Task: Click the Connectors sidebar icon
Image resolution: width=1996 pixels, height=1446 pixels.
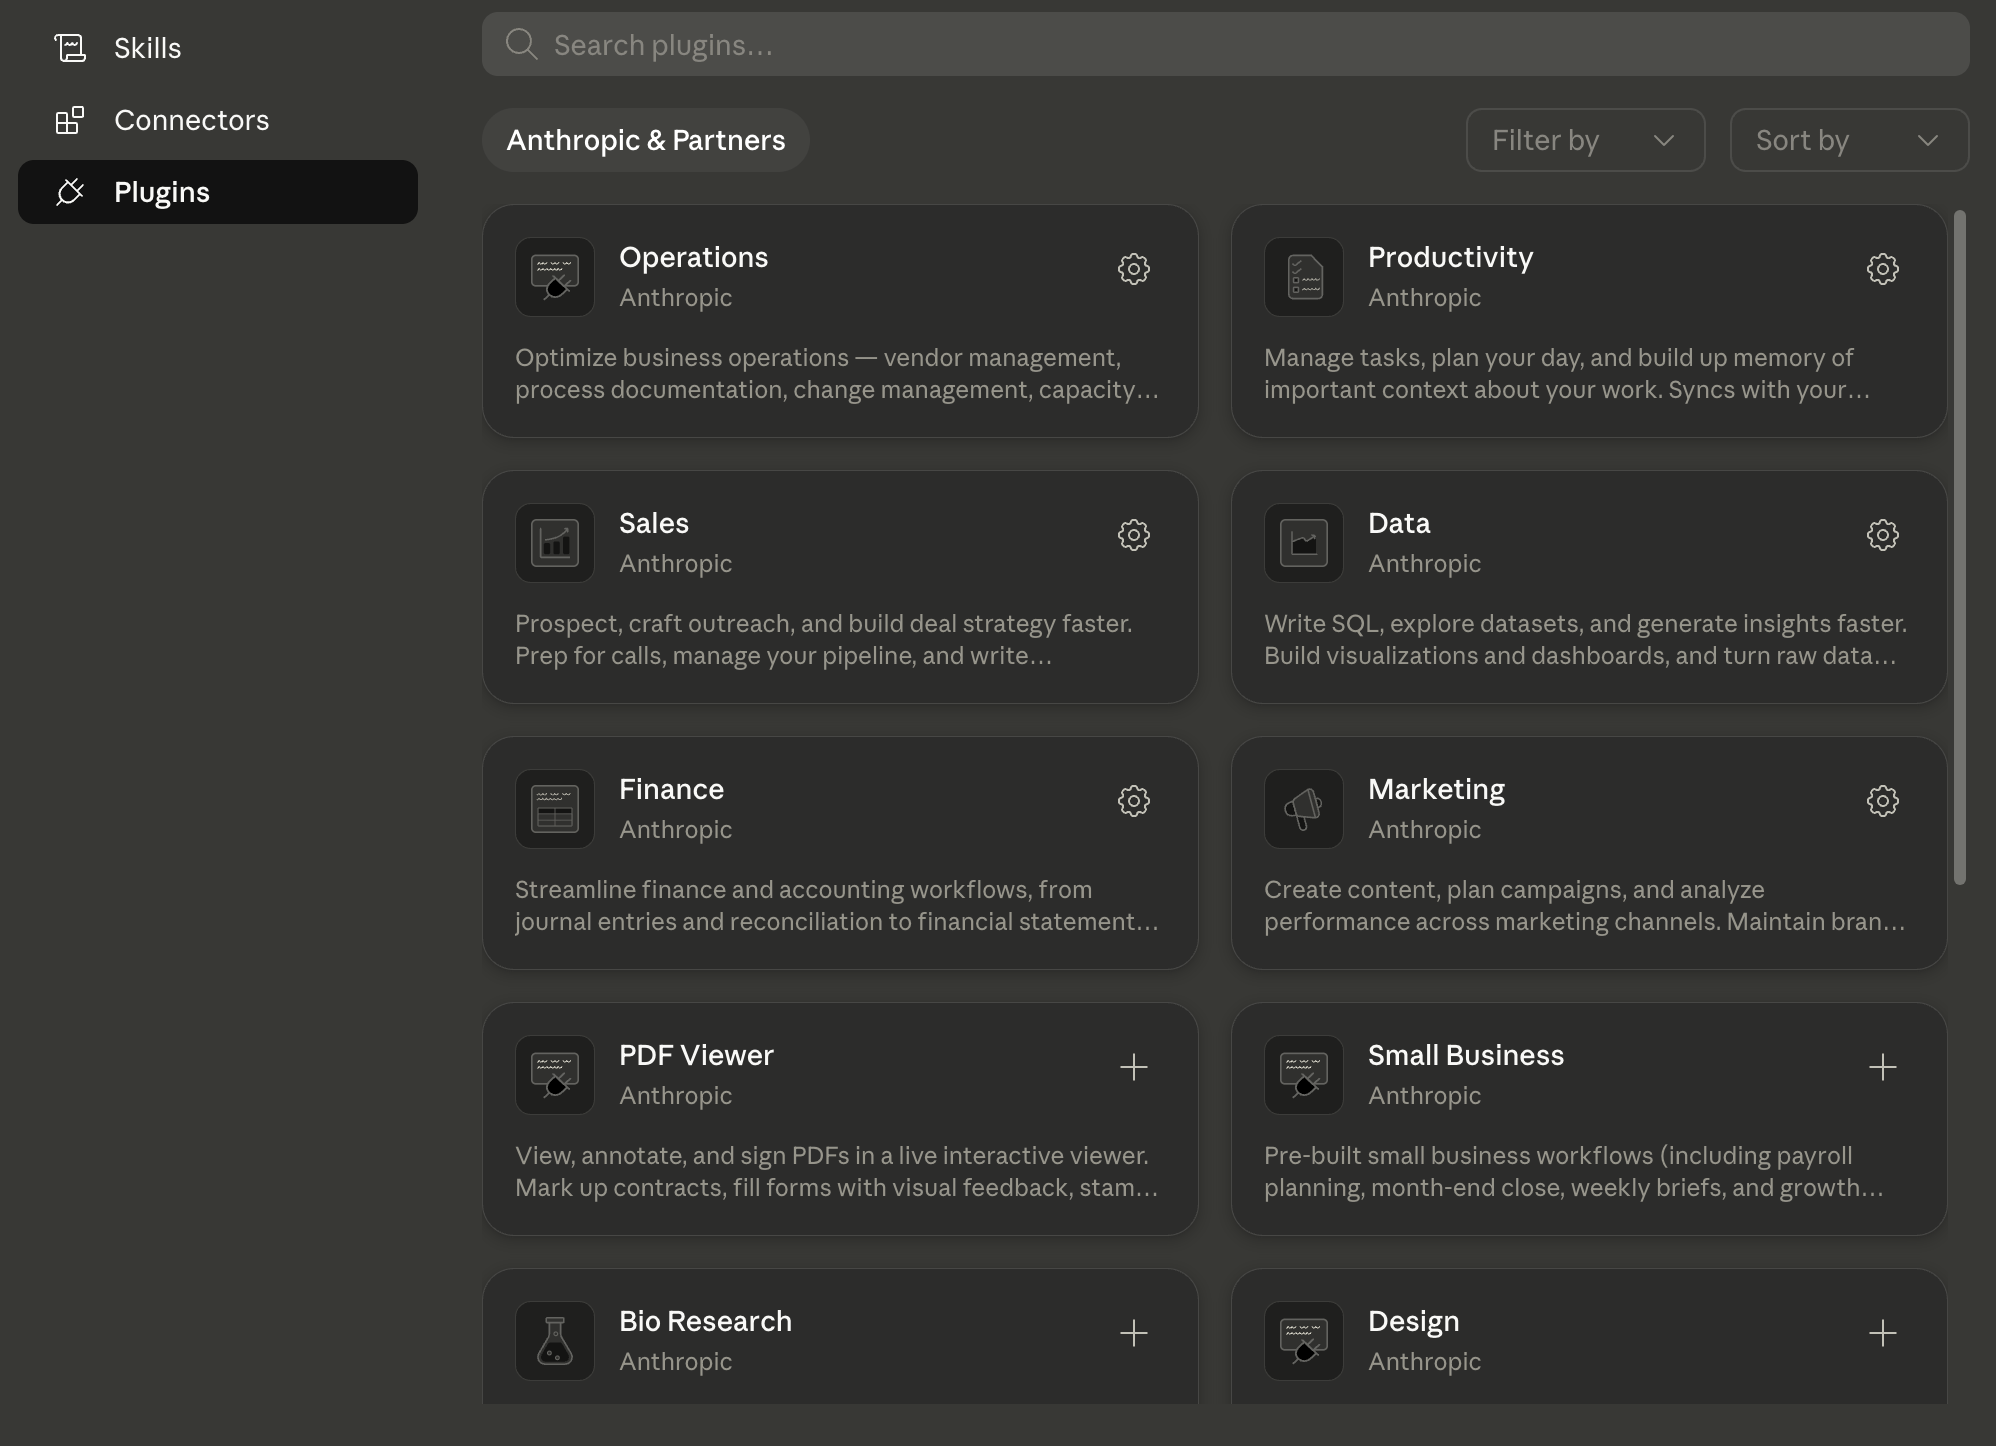Action: [x=70, y=120]
